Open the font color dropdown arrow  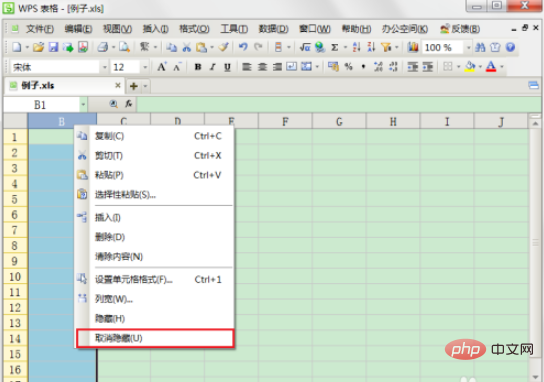click(x=502, y=67)
